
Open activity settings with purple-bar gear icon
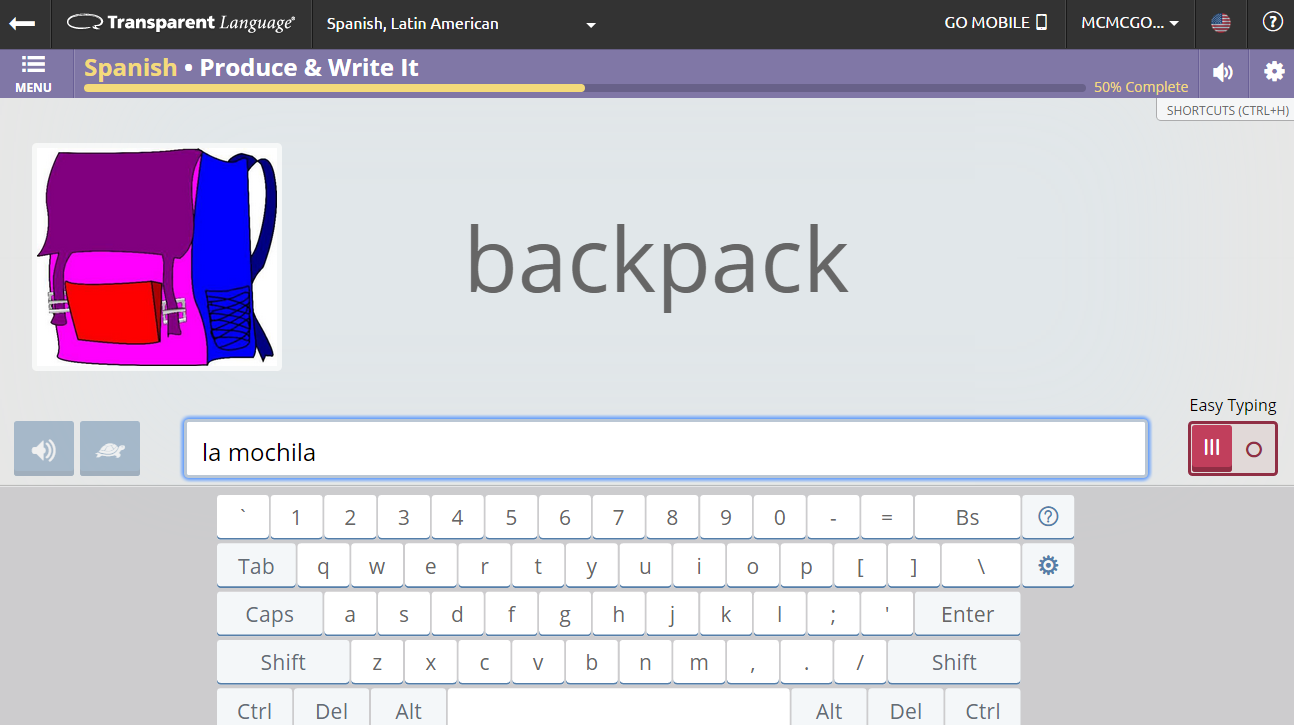pos(1272,72)
